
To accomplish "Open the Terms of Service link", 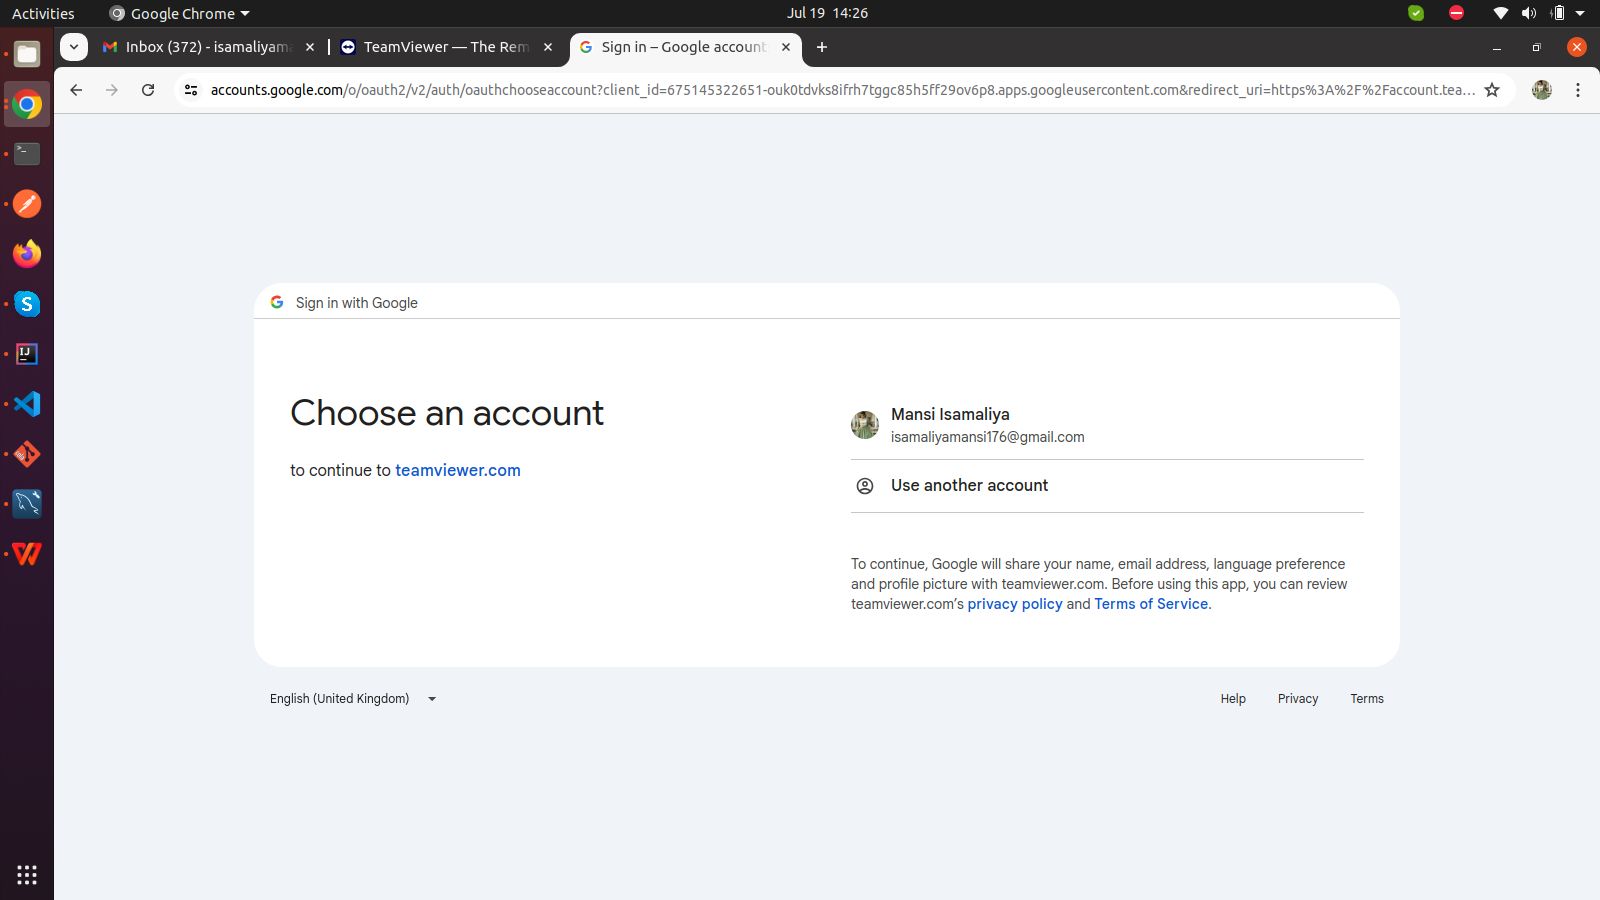I will [1151, 604].
